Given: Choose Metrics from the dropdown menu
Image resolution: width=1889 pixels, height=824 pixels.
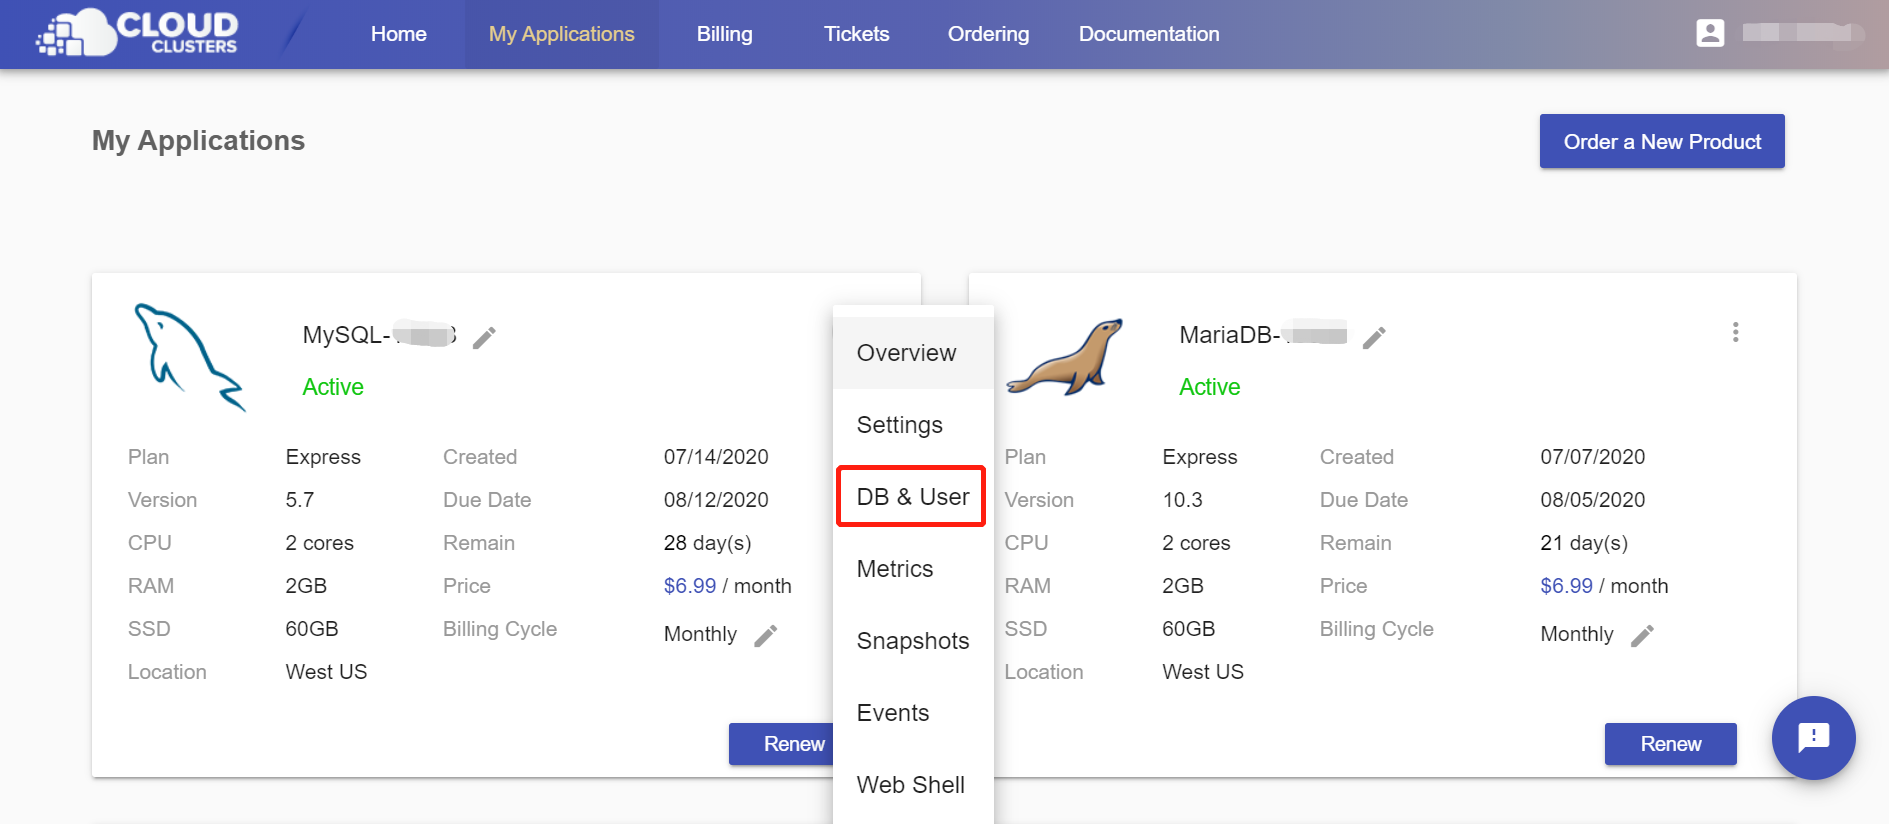Looking at the screenshot, I should tap(913, 569).
